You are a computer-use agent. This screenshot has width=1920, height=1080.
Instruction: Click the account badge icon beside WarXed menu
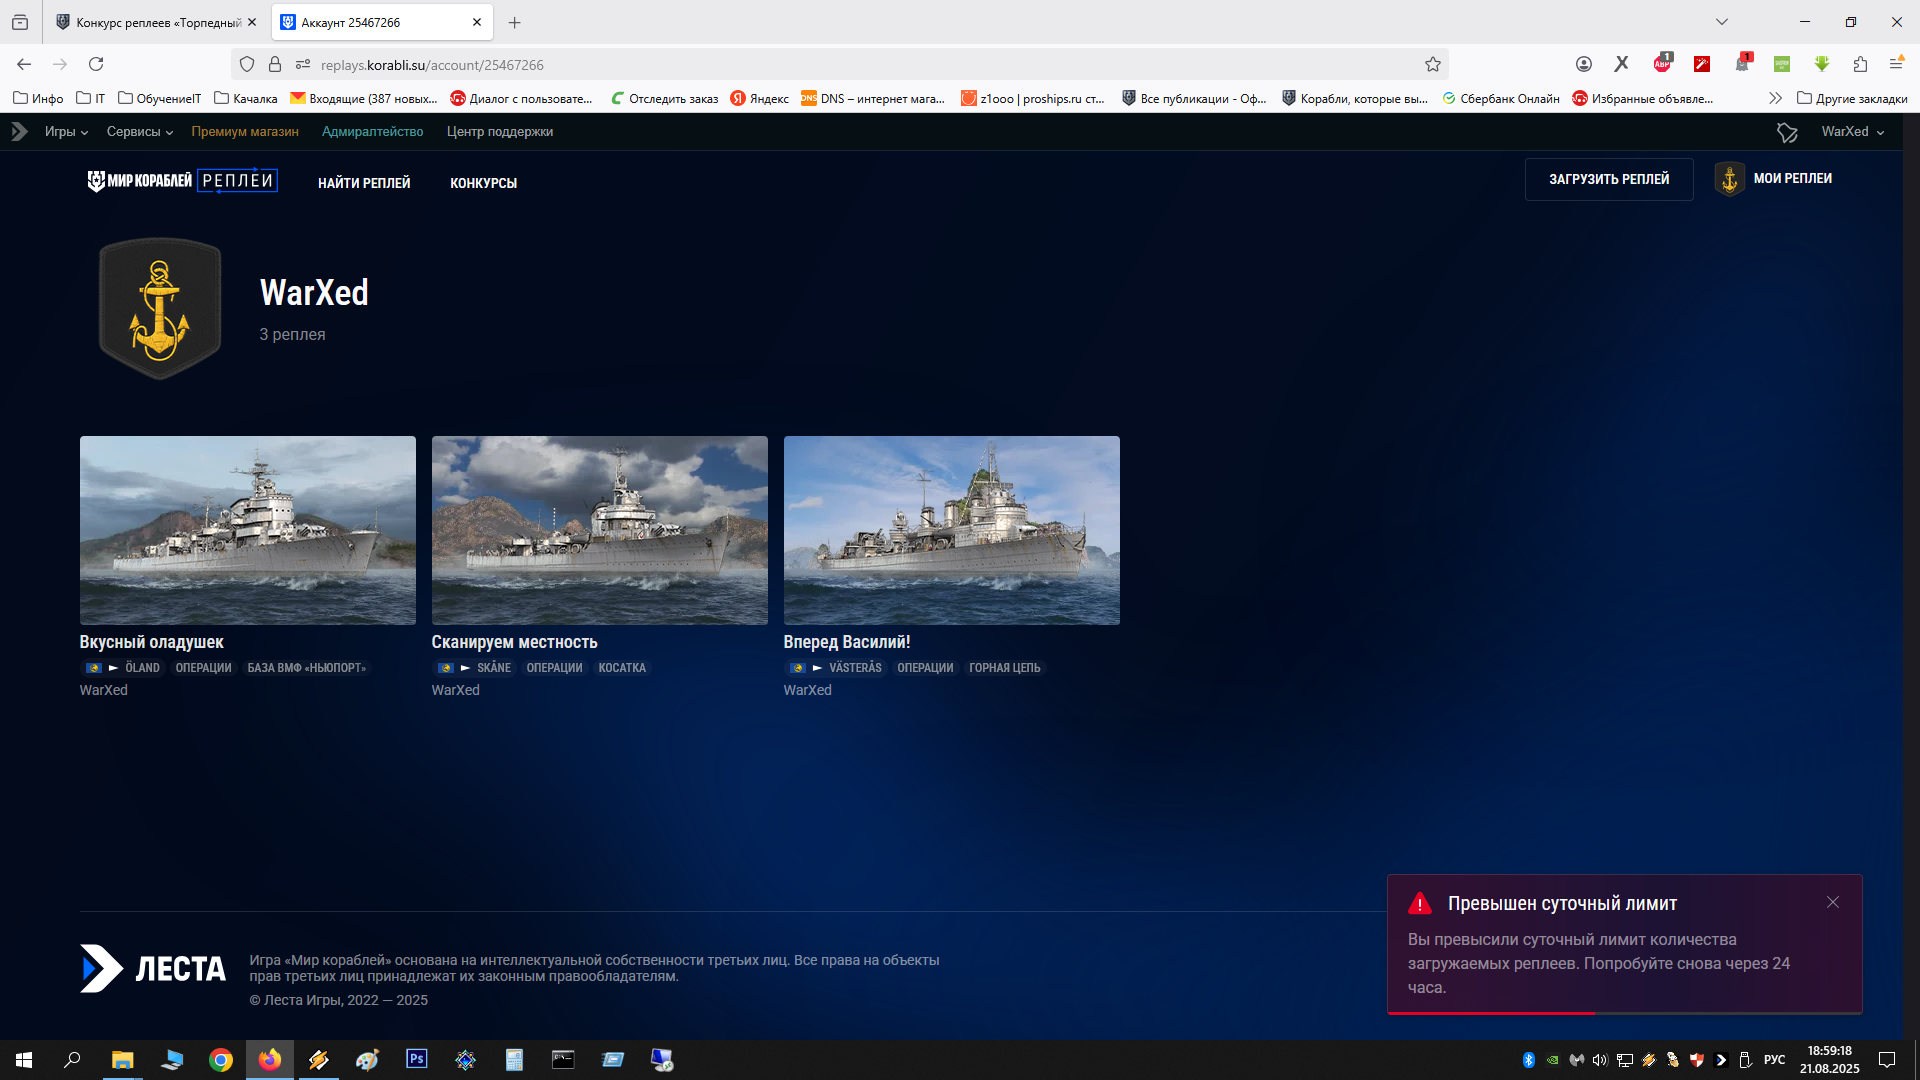(x=1787, y=132)
